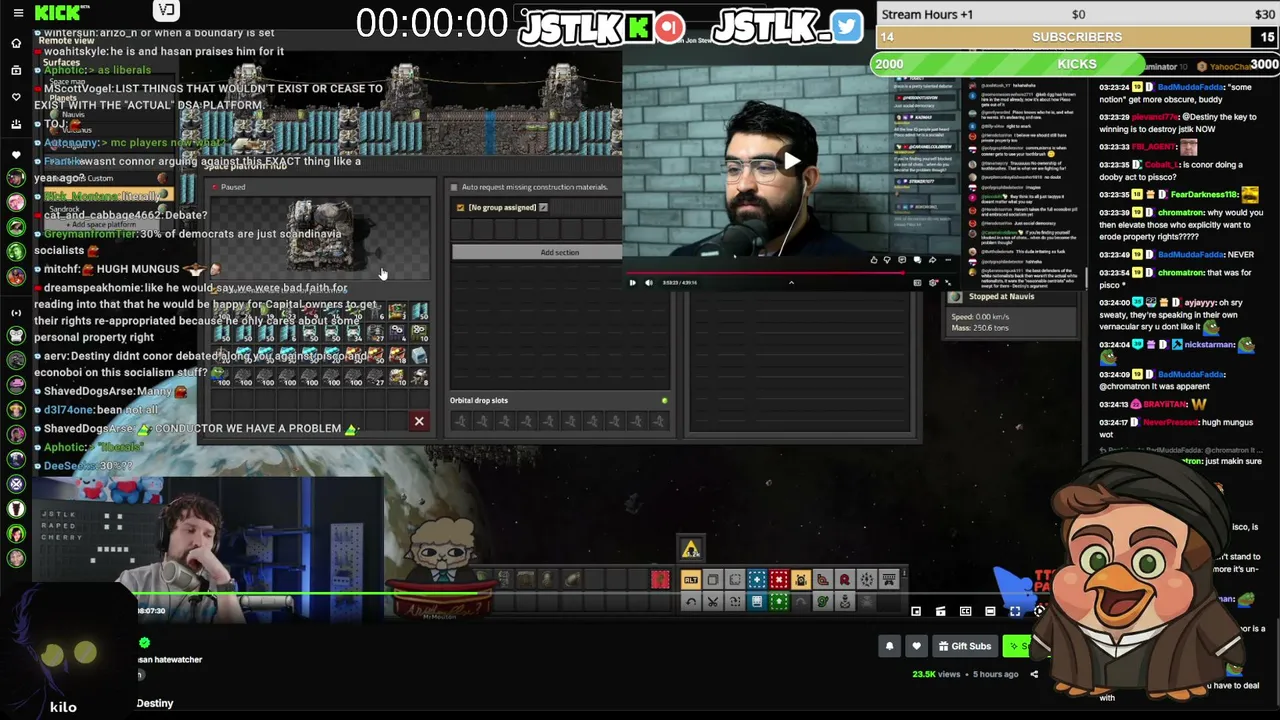Enable auto request missing construction materials
The height and width of the screenshot is (720, 1280).
[x=454, y=187]
